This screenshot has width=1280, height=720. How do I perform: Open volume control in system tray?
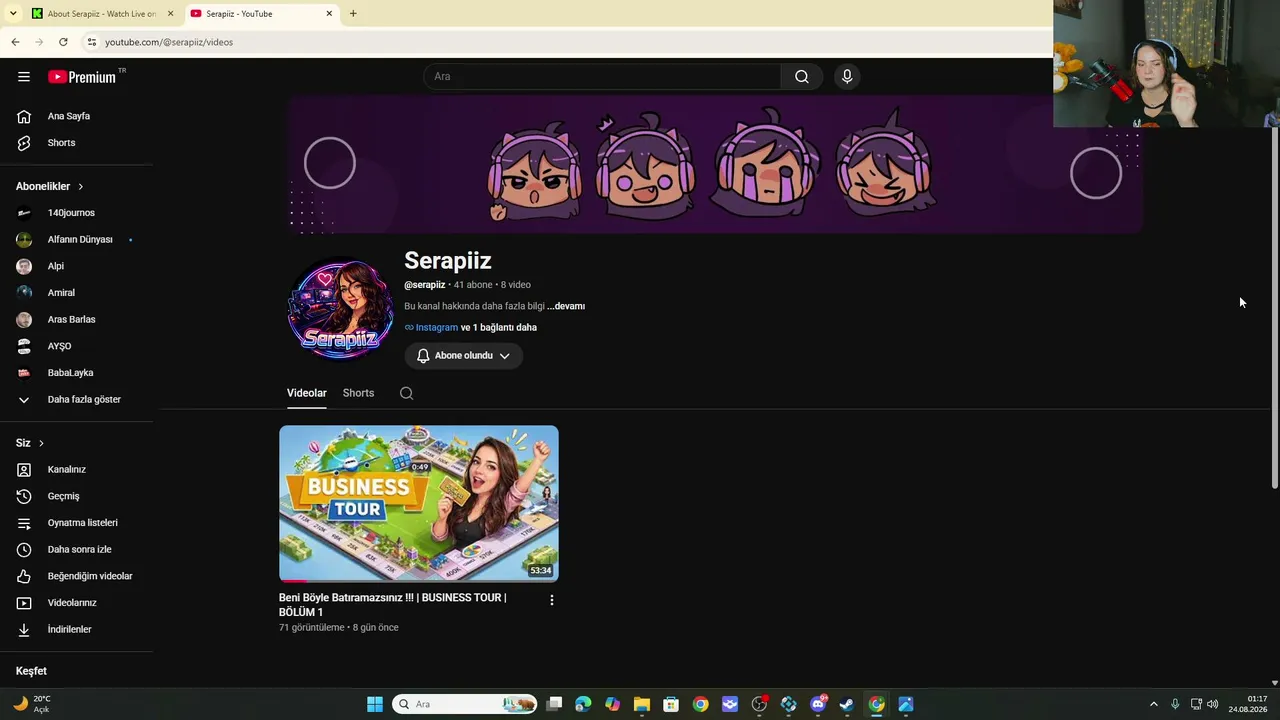1213,704
